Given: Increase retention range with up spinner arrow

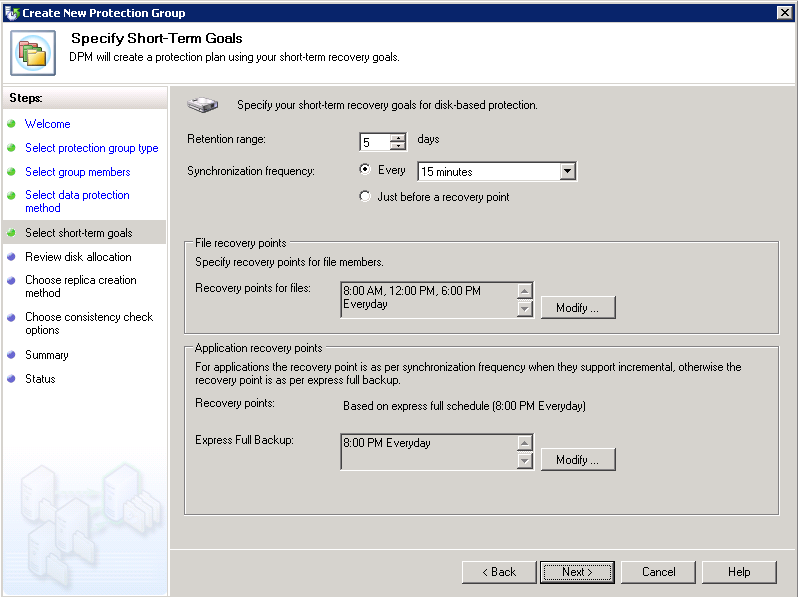Looking at the screenshot, I should [397, 137].
